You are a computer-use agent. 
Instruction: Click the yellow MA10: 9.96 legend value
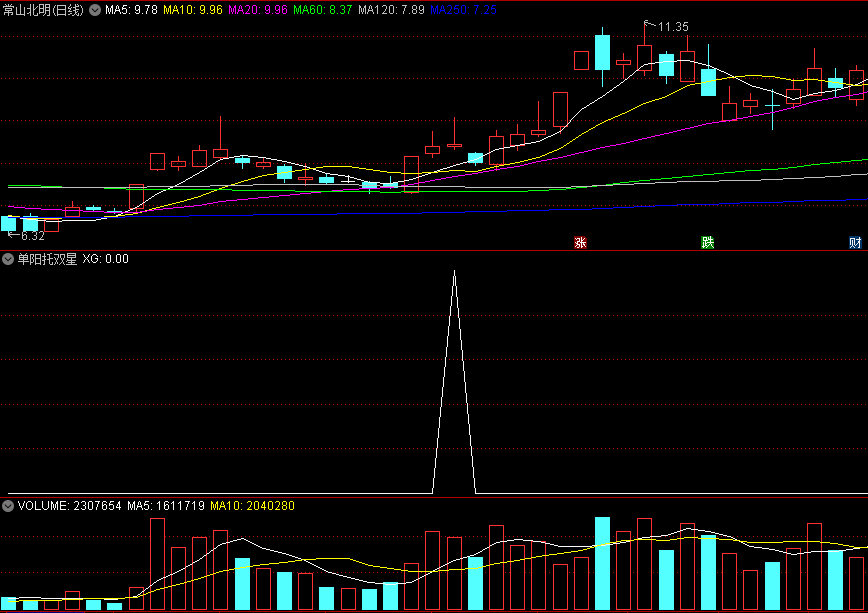193,10
